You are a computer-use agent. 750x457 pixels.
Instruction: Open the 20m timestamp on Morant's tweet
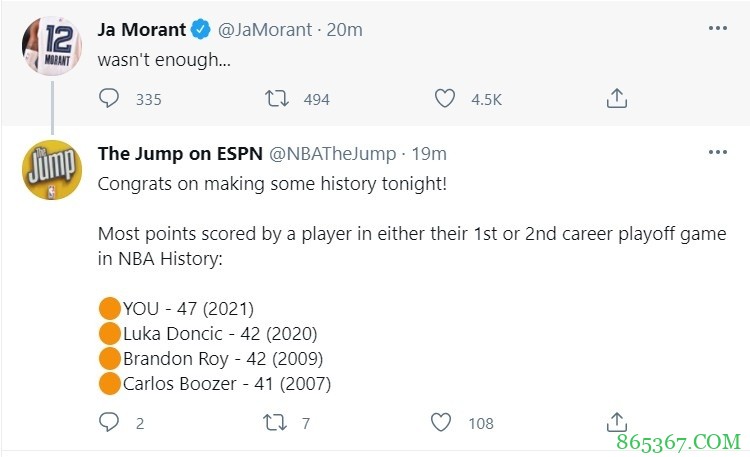[345, 30]
